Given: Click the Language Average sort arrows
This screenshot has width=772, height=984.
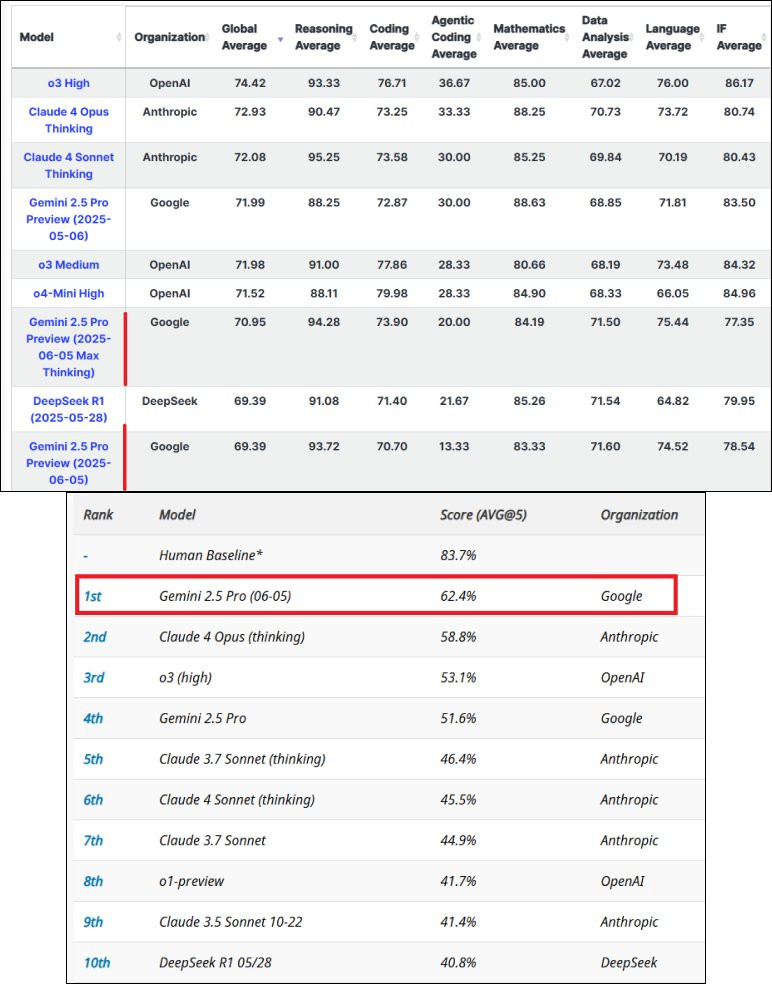Looking at the screenshot, I should coord(702,38).
